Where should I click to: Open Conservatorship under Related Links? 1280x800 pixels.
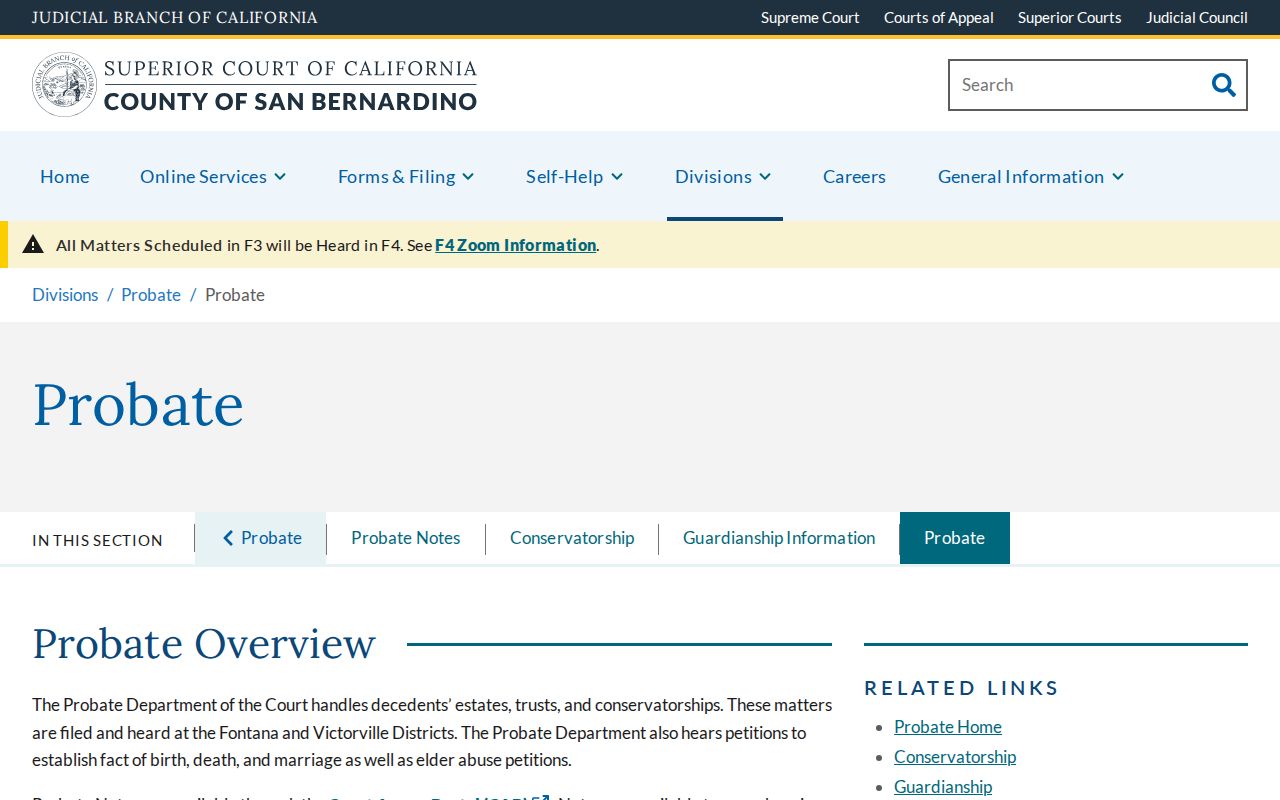(955, 757)
